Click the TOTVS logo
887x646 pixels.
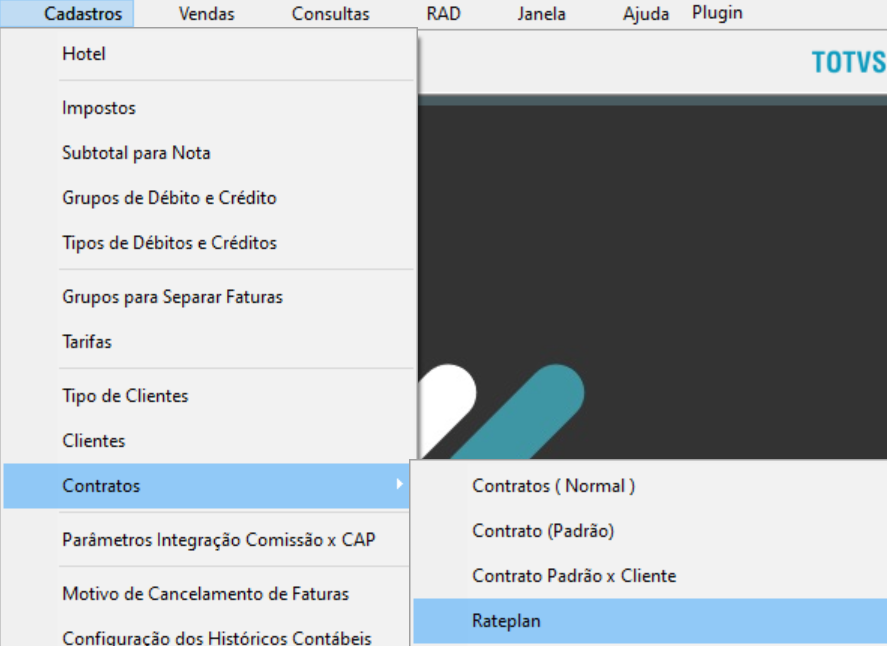(849, 62)
